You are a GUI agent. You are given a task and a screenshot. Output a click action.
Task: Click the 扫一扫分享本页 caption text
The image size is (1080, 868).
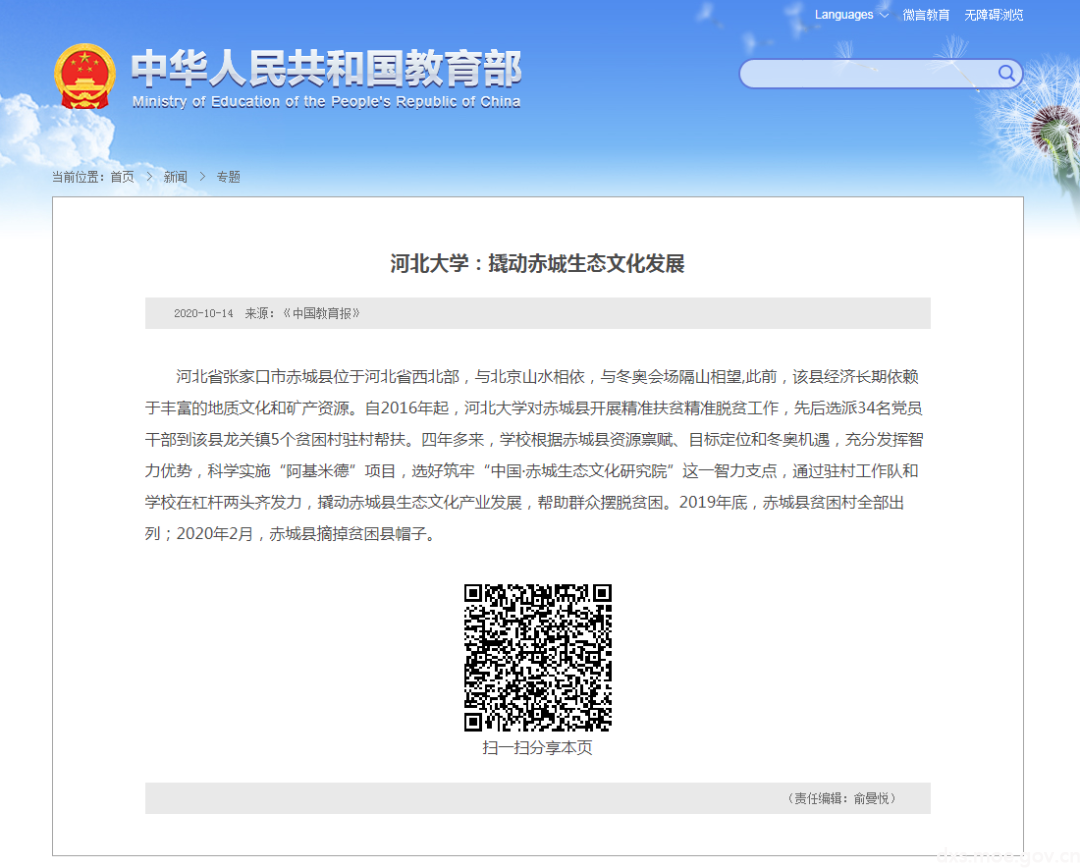point(537,747)
